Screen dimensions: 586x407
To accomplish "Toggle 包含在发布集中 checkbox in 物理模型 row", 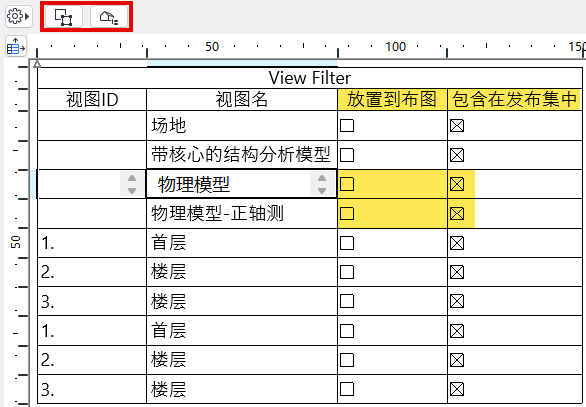I will coord(457,184).
